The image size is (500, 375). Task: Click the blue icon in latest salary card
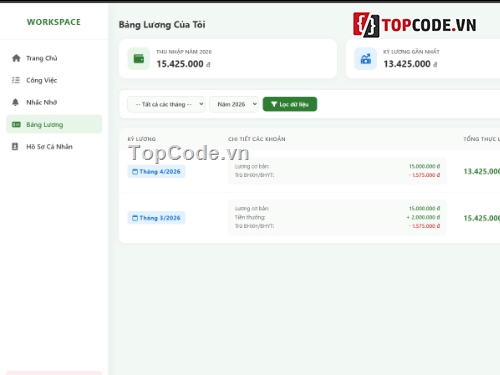pos(366,59)
